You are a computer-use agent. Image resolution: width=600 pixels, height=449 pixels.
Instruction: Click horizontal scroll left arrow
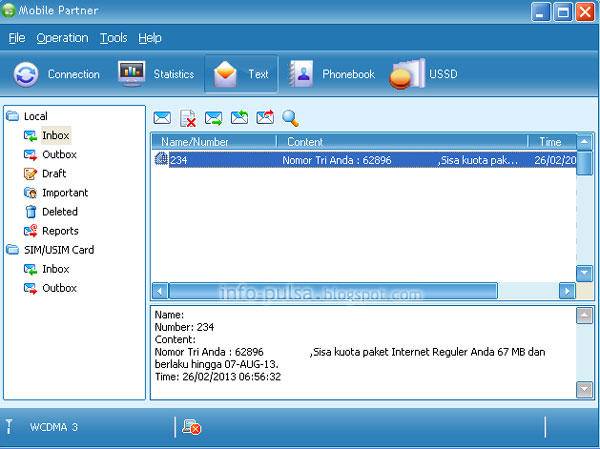coord(160,291)
